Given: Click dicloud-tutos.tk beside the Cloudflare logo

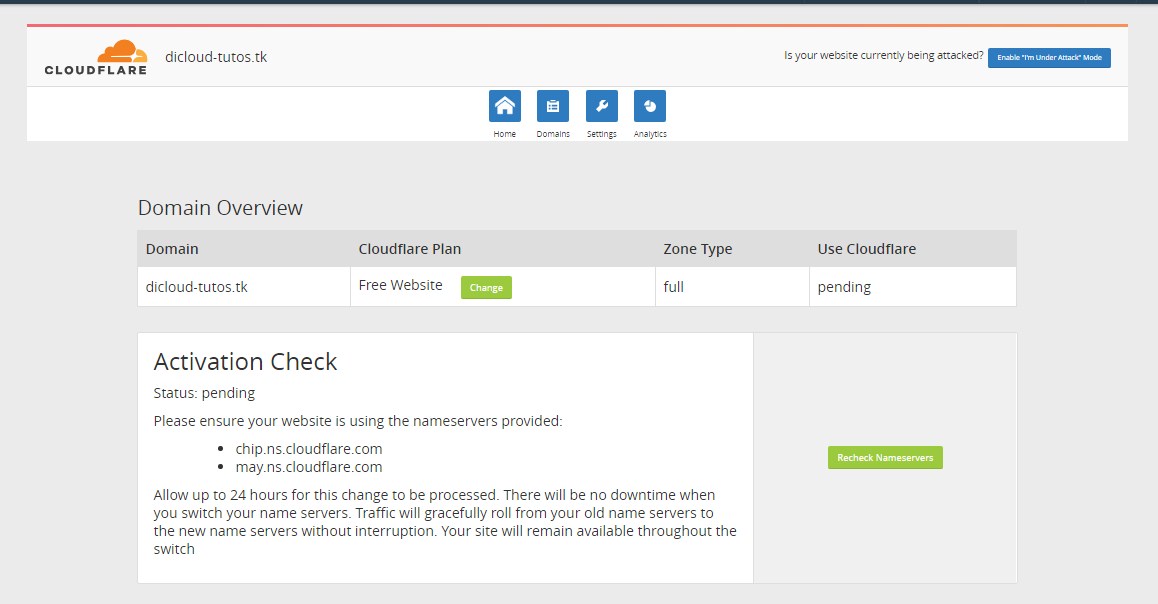Looking at the screenshot, I should coord(217,56).
